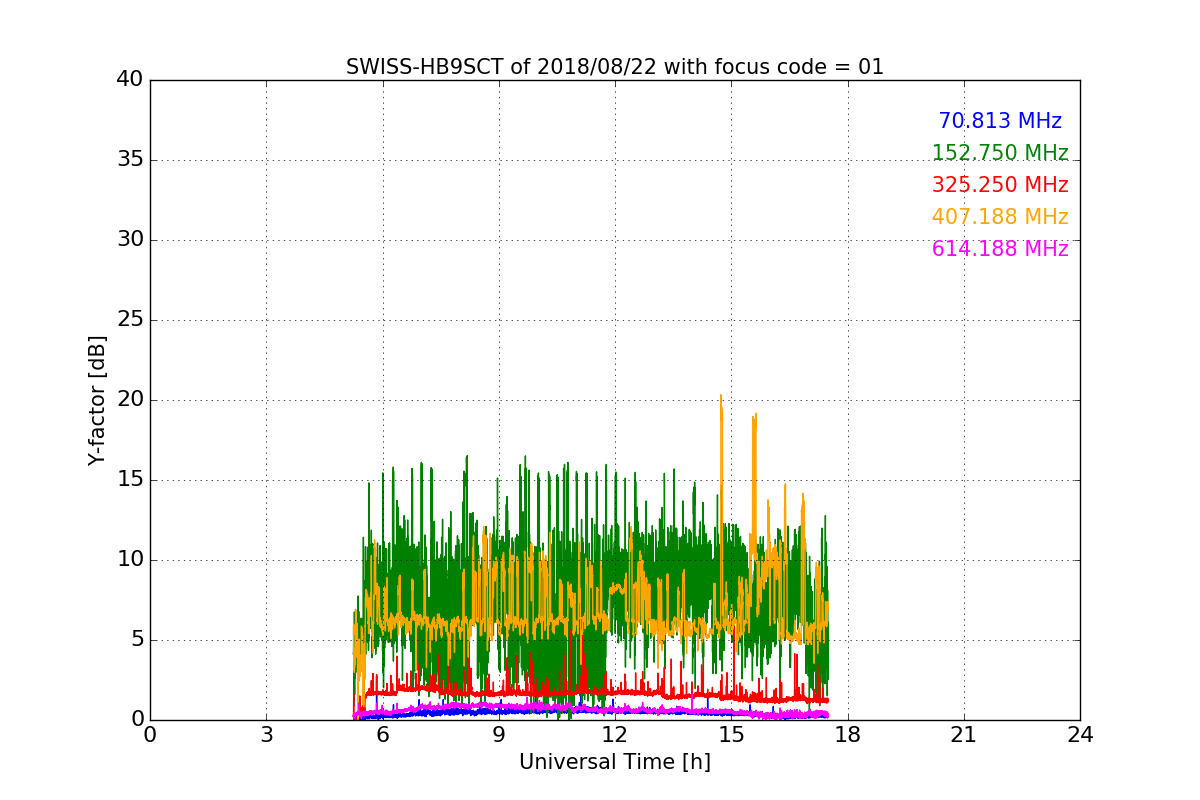Click the y-axis tick label 25

click(x=130, y=320)
